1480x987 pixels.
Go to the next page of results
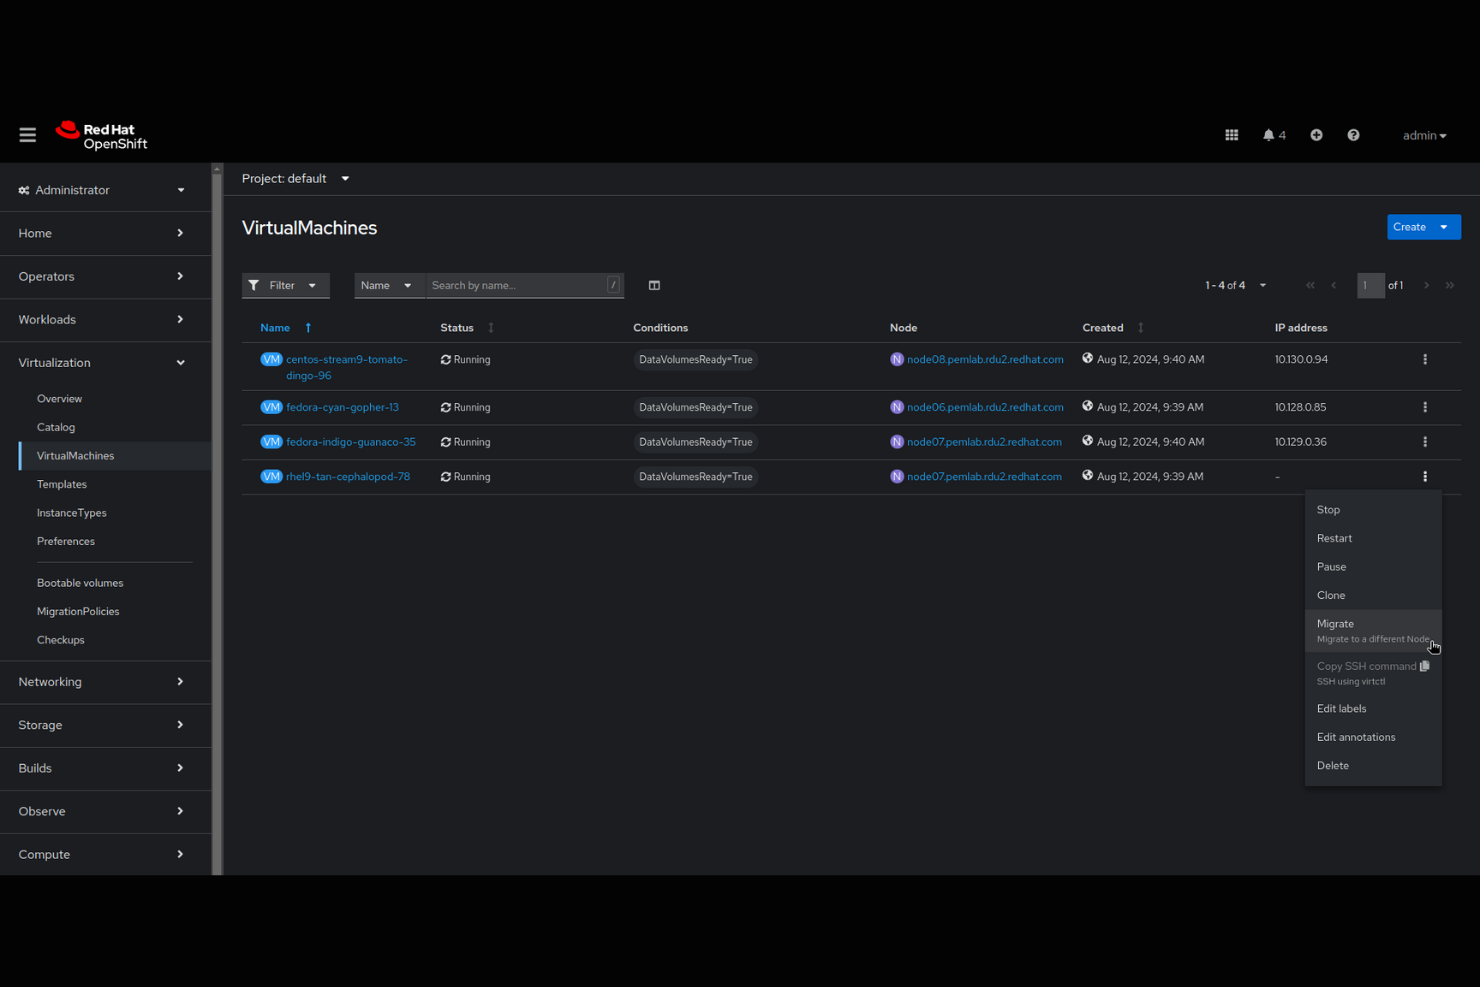(1426, 285)
